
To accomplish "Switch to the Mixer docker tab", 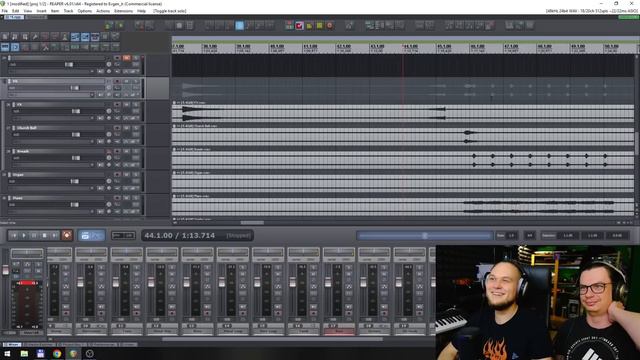I will click(12, 344).
